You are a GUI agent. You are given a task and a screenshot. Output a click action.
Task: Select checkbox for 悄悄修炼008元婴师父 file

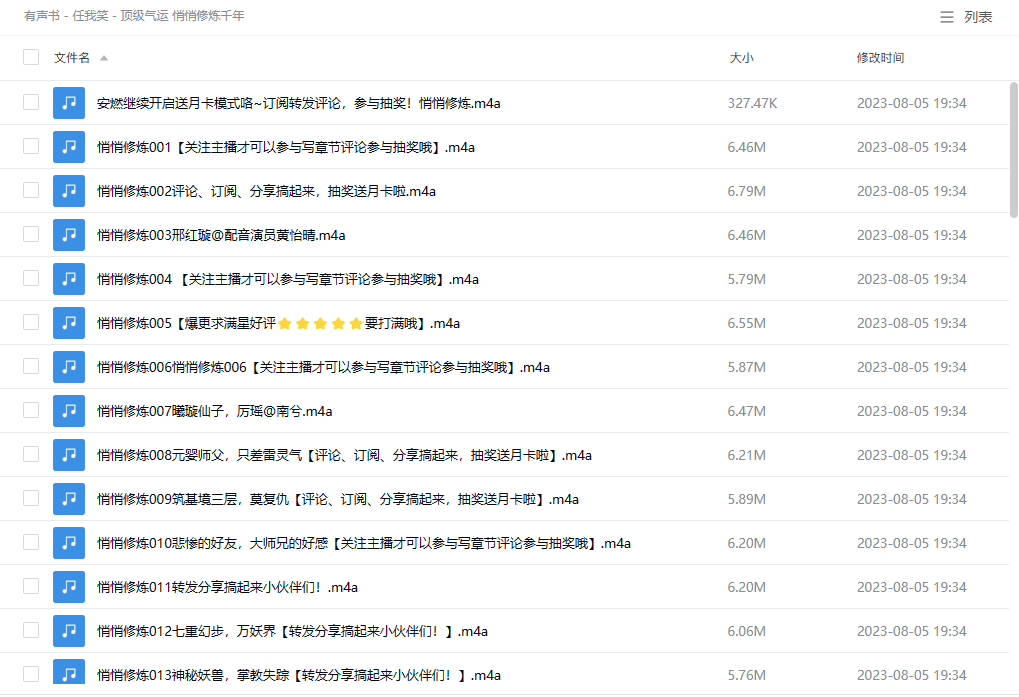coord(31,454)
